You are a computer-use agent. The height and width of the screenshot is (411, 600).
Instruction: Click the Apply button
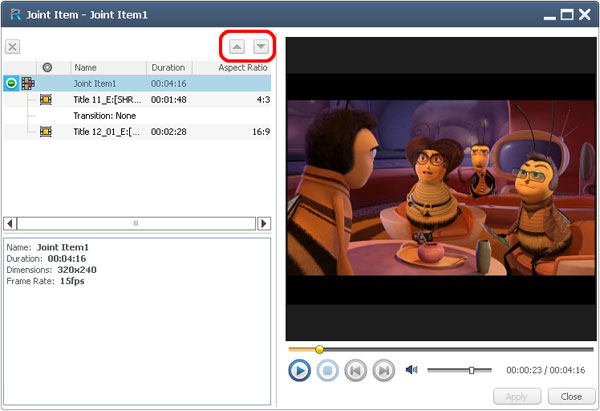[517, 396]
